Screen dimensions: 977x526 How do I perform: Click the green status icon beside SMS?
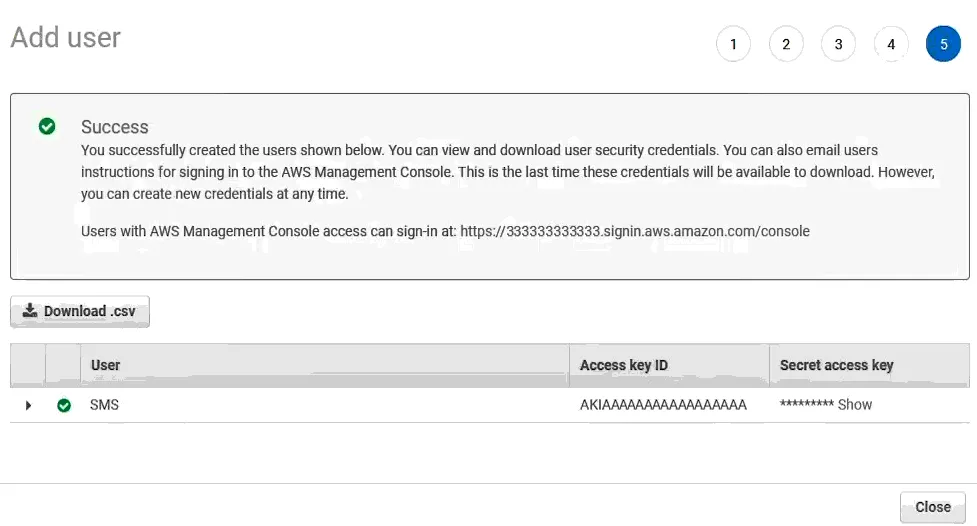64,405
